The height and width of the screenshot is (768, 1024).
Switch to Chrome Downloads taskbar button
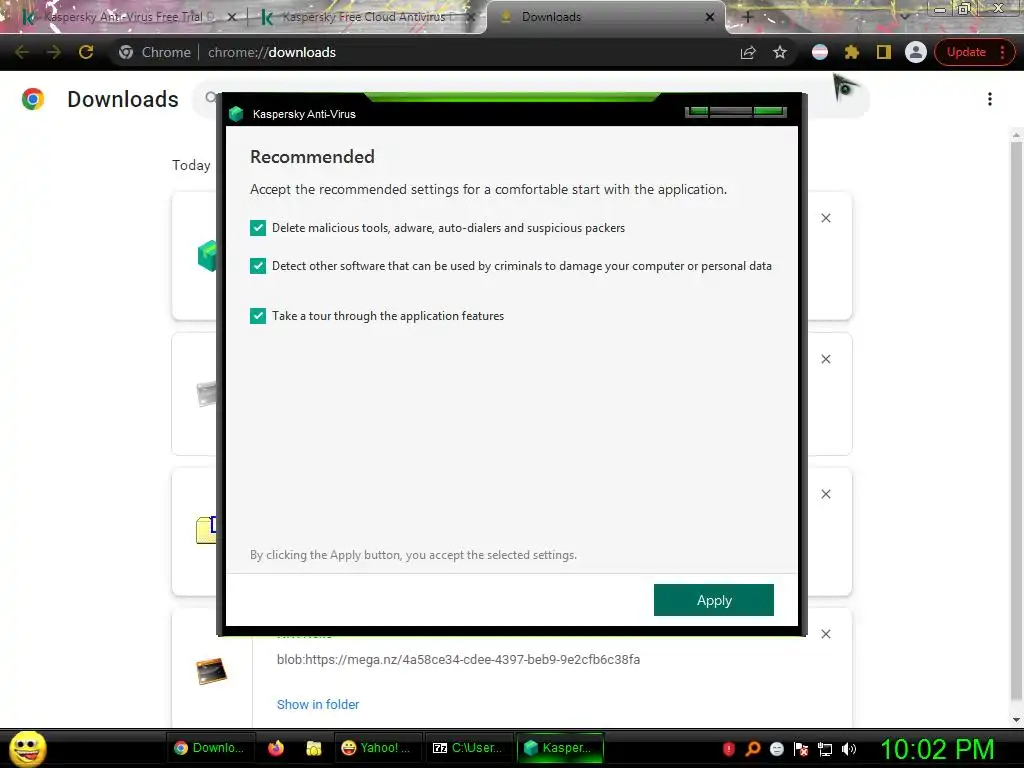coord(209,748)
